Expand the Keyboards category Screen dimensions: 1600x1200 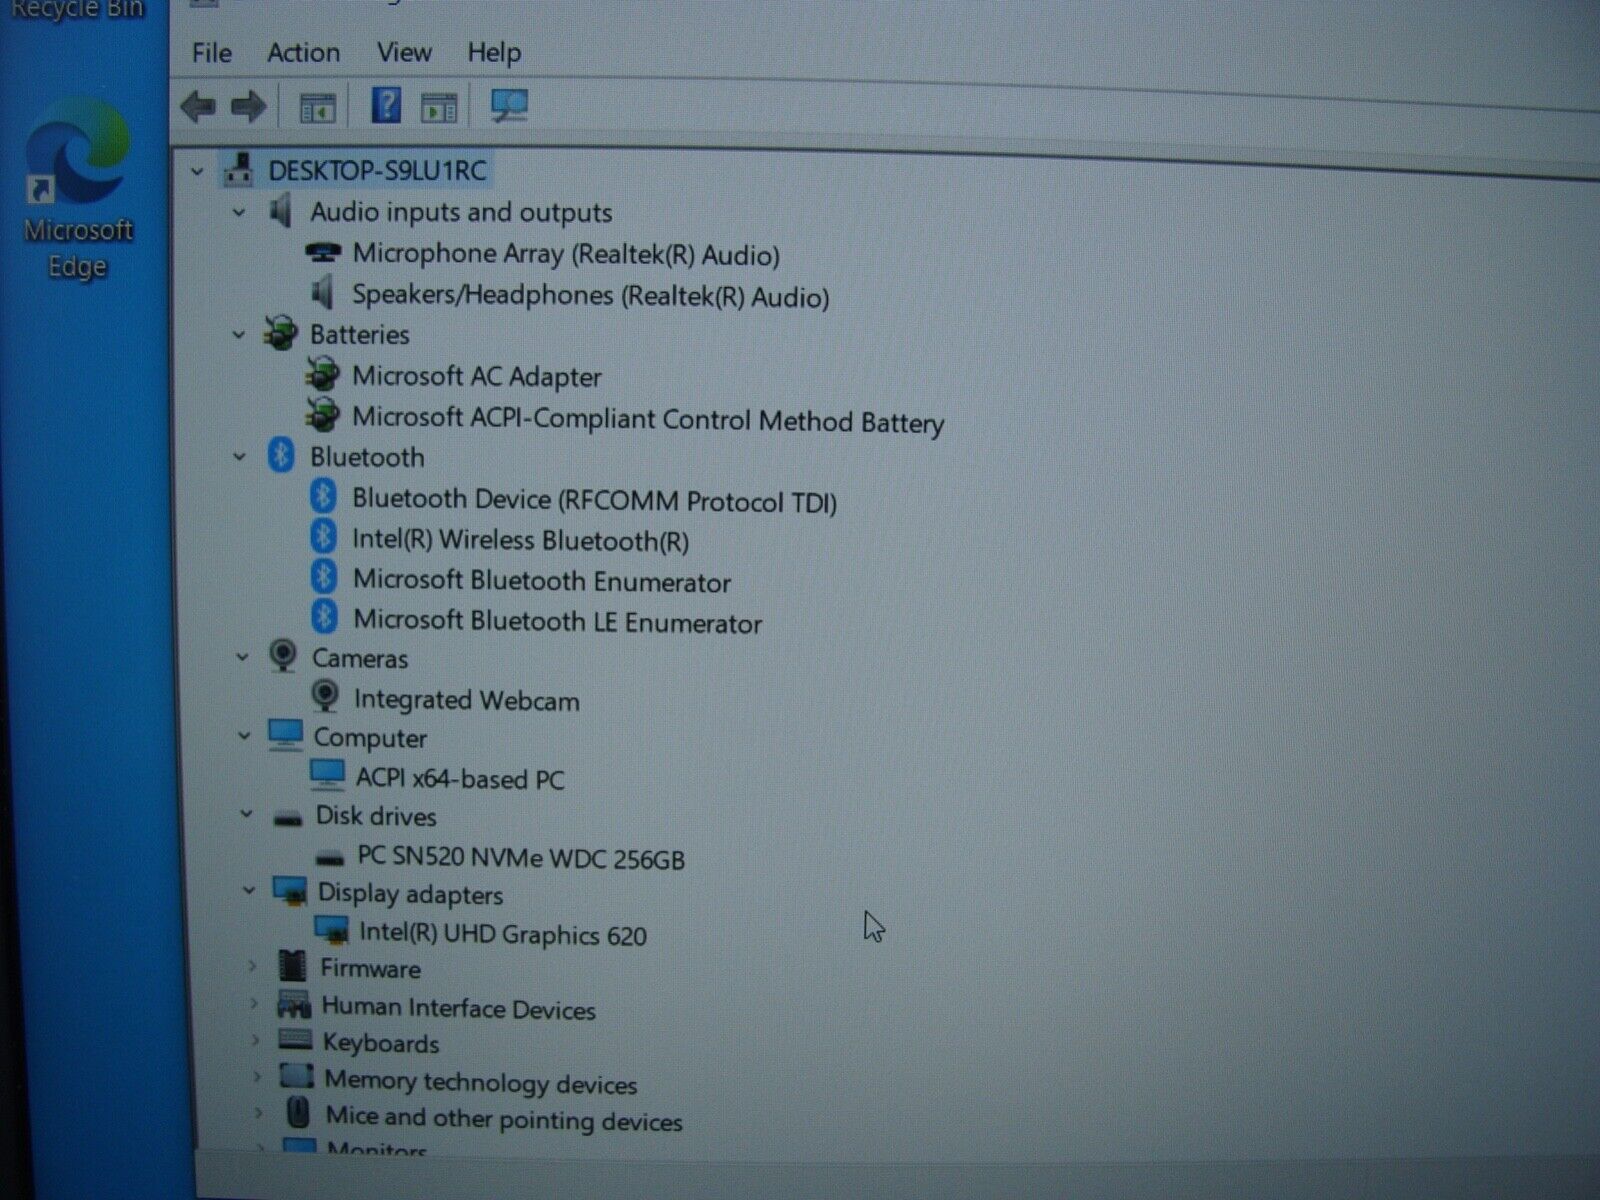[x=256, y=1041]
